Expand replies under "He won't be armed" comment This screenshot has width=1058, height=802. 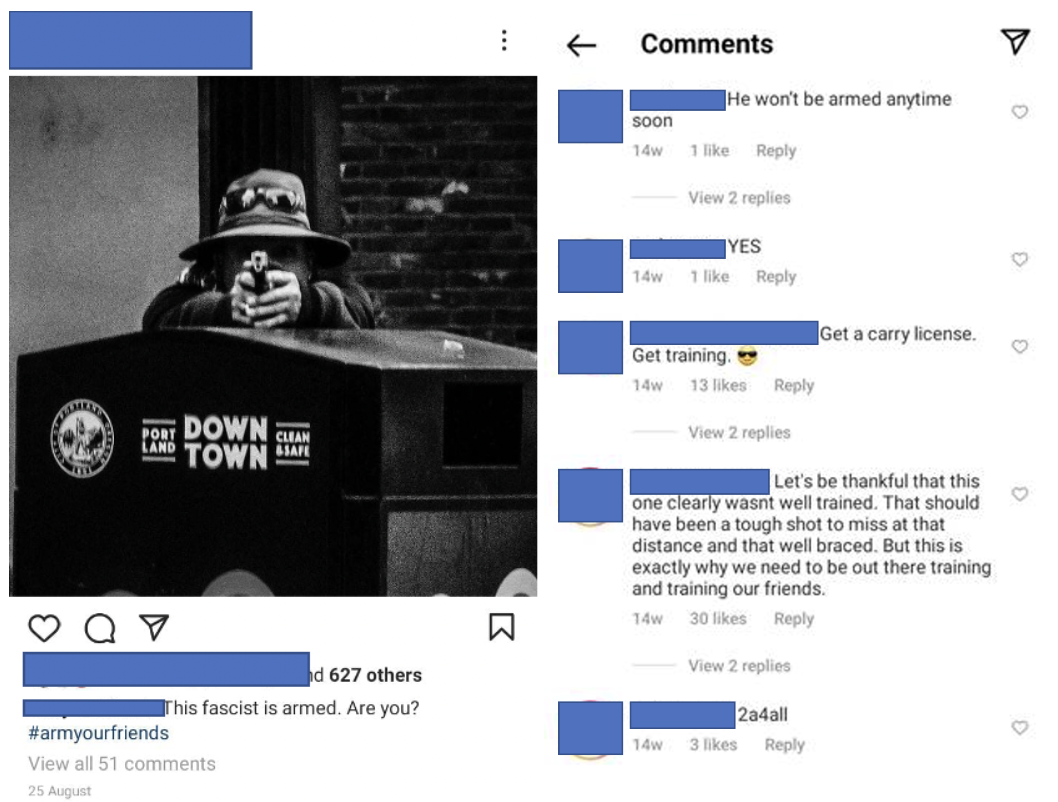coord(739,198)
